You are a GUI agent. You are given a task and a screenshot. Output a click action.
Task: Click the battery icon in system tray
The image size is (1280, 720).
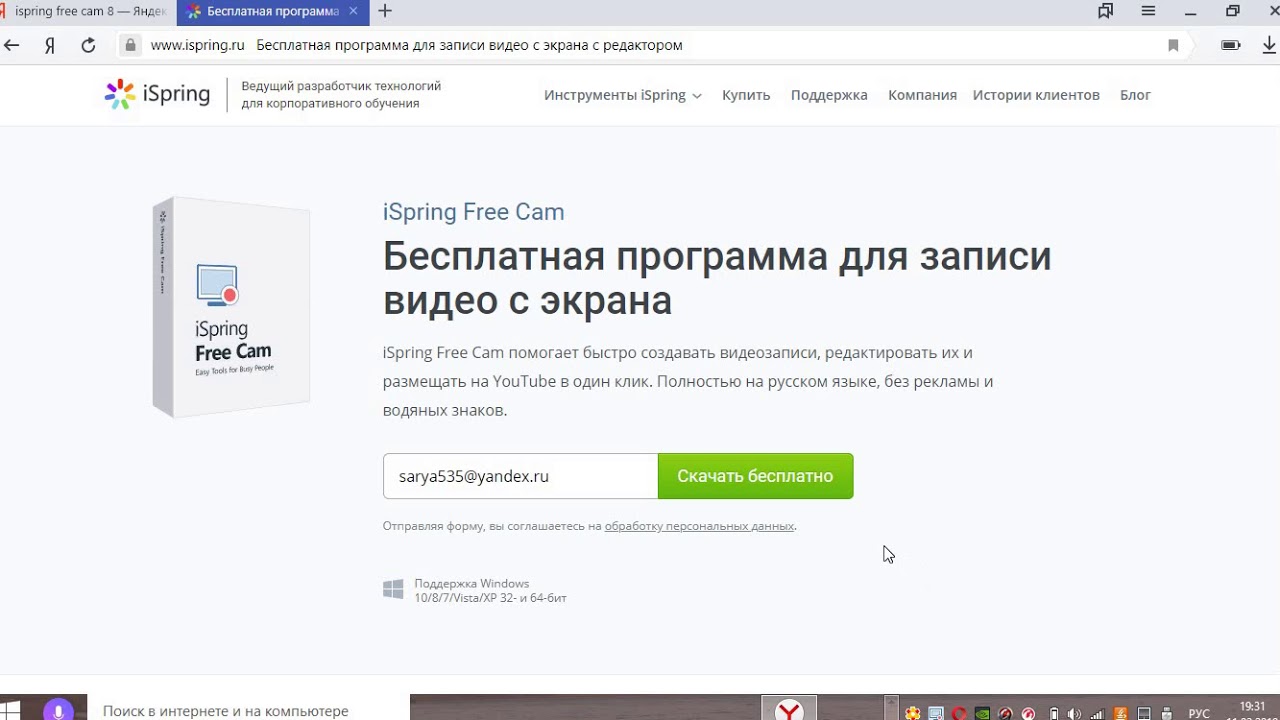pos(1054,713)
